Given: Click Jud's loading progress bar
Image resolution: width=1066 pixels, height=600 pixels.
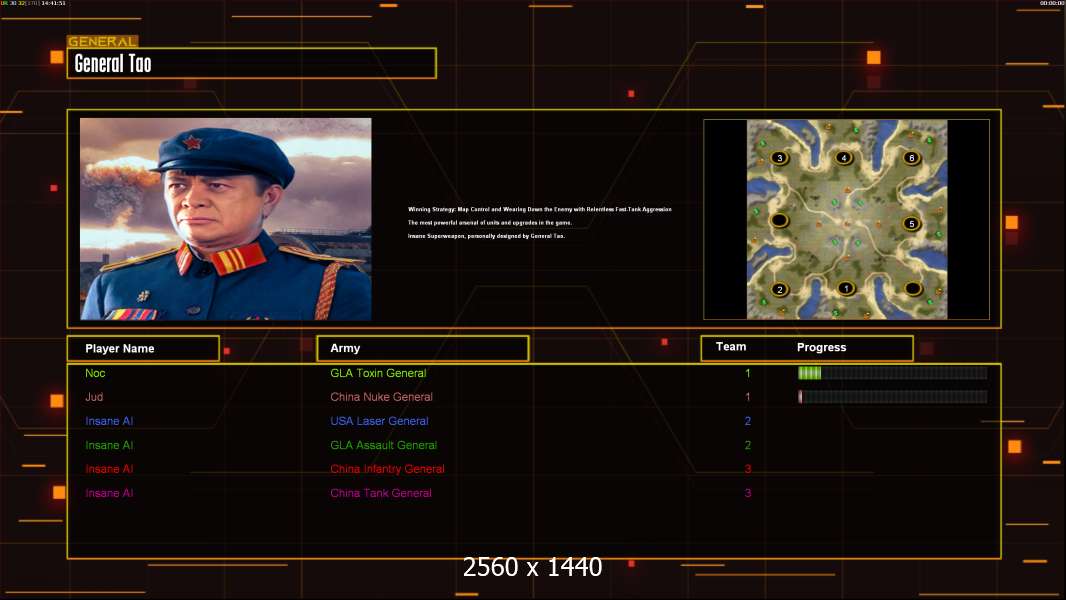Looking at the screenshot, I should [892, 396].
